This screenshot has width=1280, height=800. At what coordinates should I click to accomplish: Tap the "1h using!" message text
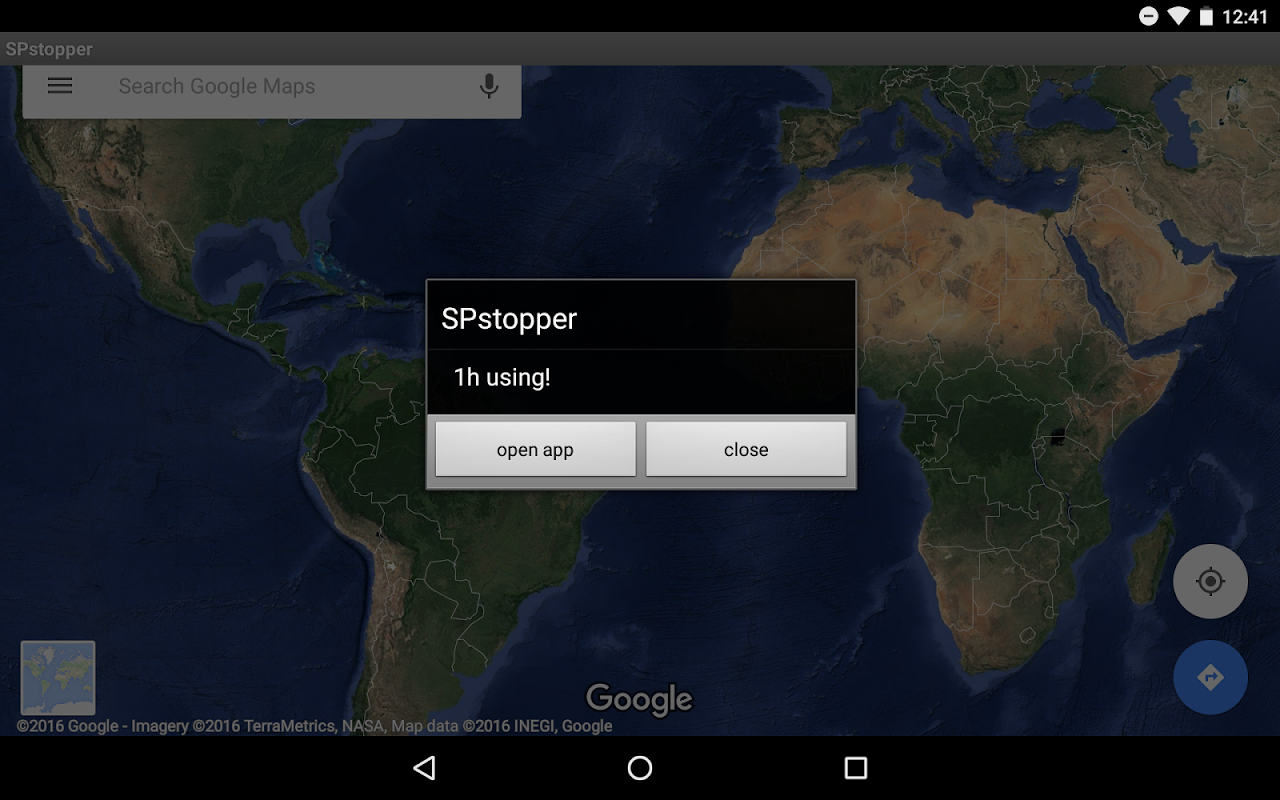pyautogui.click(x=502, y=378)
